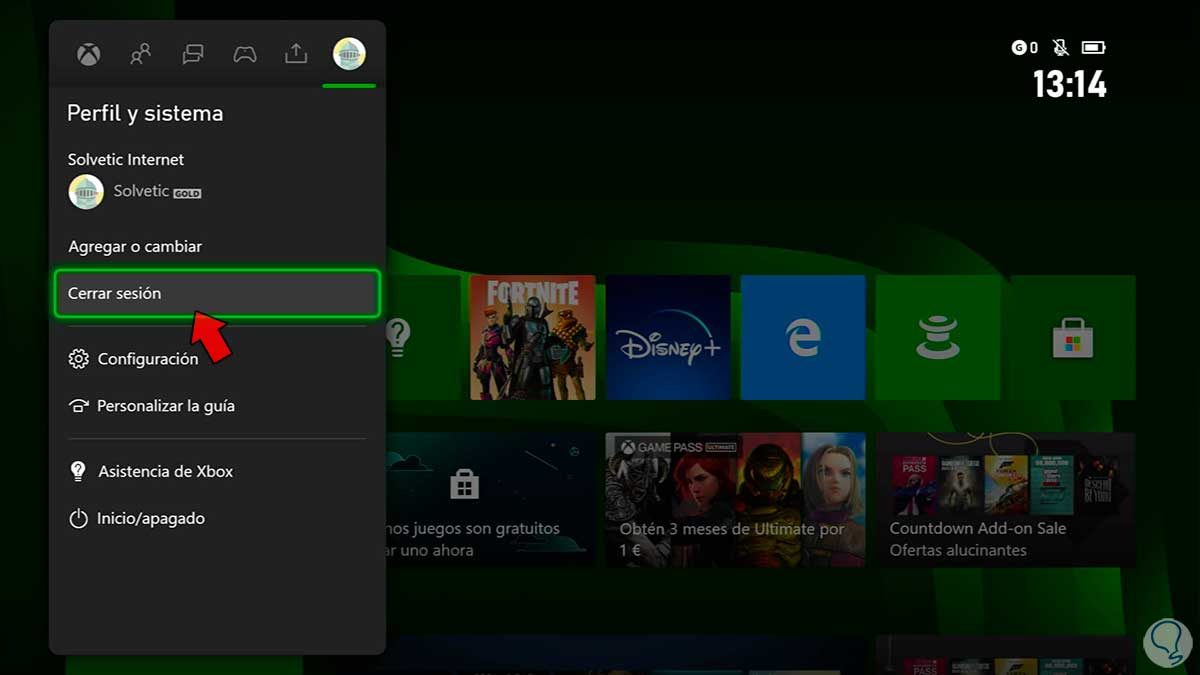The height and width of the screenshot is (675, 1200).
Task: Open the Capture and share tab
Action: tap(296, 53)
